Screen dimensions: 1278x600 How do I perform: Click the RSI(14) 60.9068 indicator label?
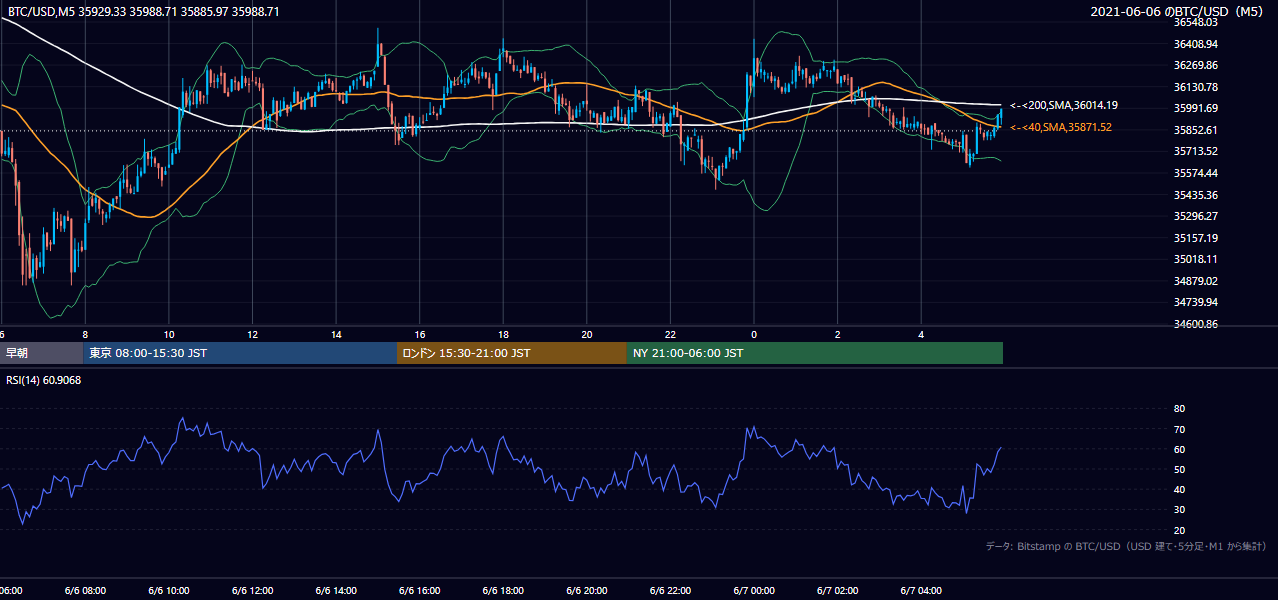tap(43, 380)
